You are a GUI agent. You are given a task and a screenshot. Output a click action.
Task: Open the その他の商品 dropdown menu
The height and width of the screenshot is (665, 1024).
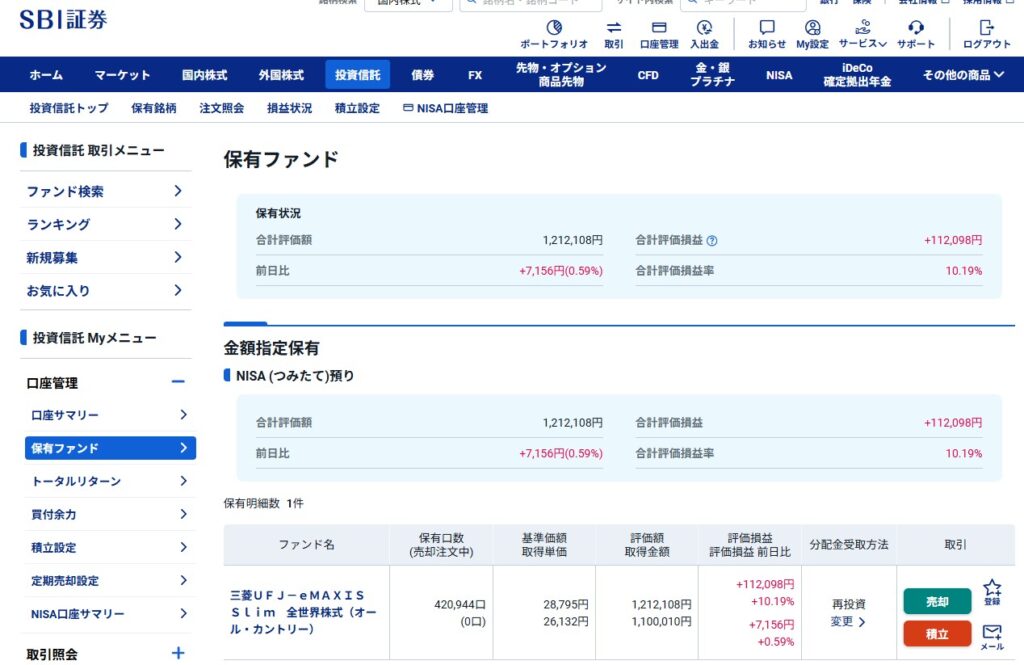click(963, 75)
